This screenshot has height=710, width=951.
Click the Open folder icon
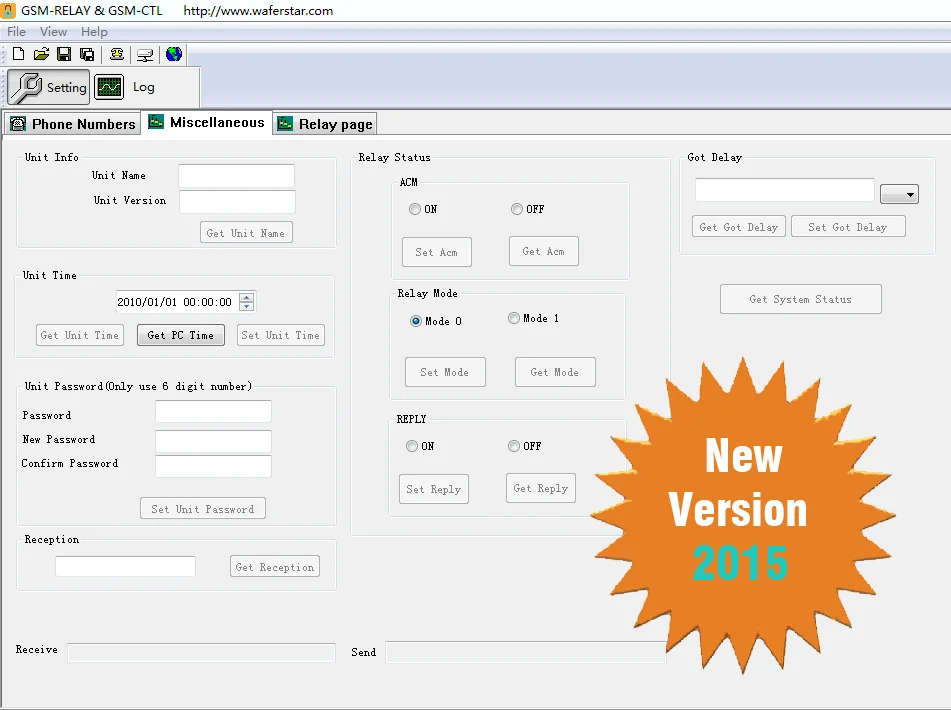click(41, 54)
